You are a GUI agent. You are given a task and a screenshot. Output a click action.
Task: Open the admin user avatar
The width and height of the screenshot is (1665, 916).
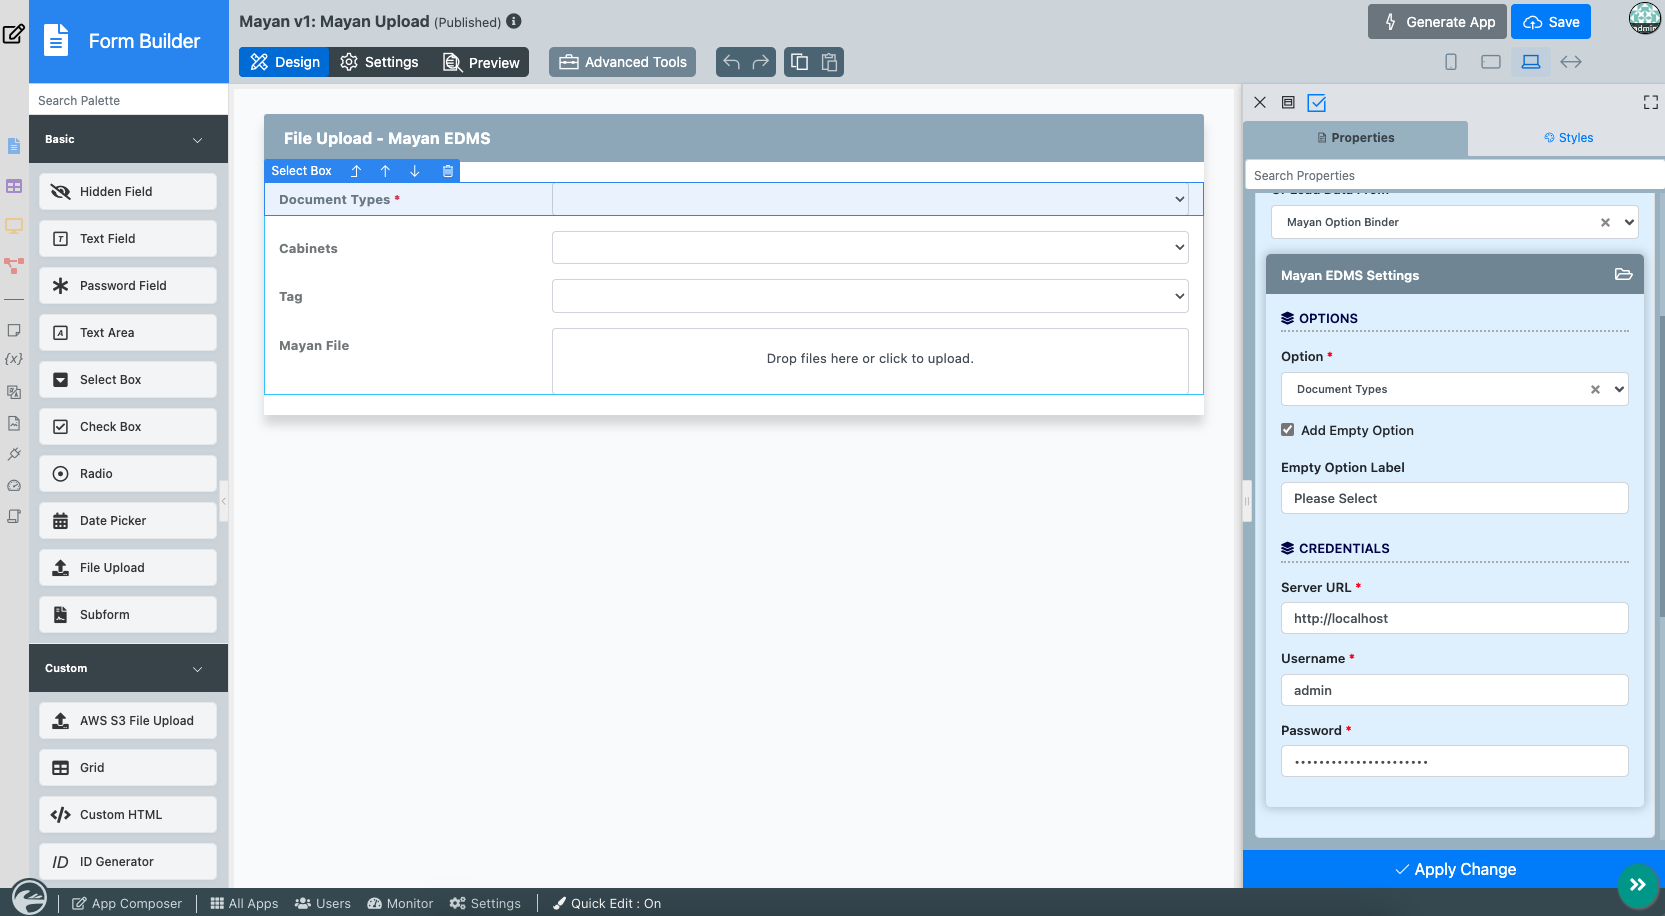pos(1645,18)
